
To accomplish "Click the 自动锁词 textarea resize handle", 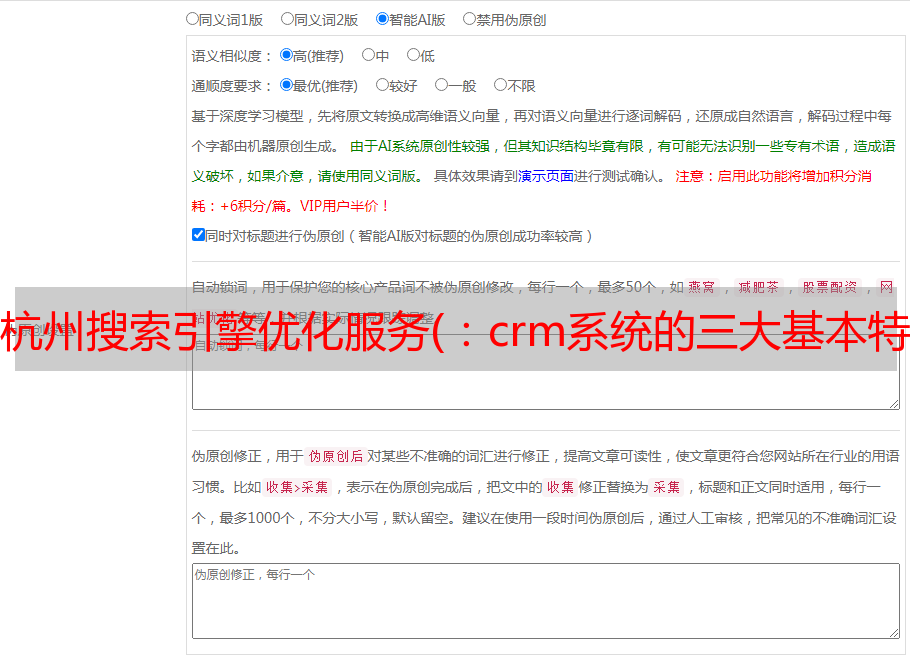I will pos(894,404).
